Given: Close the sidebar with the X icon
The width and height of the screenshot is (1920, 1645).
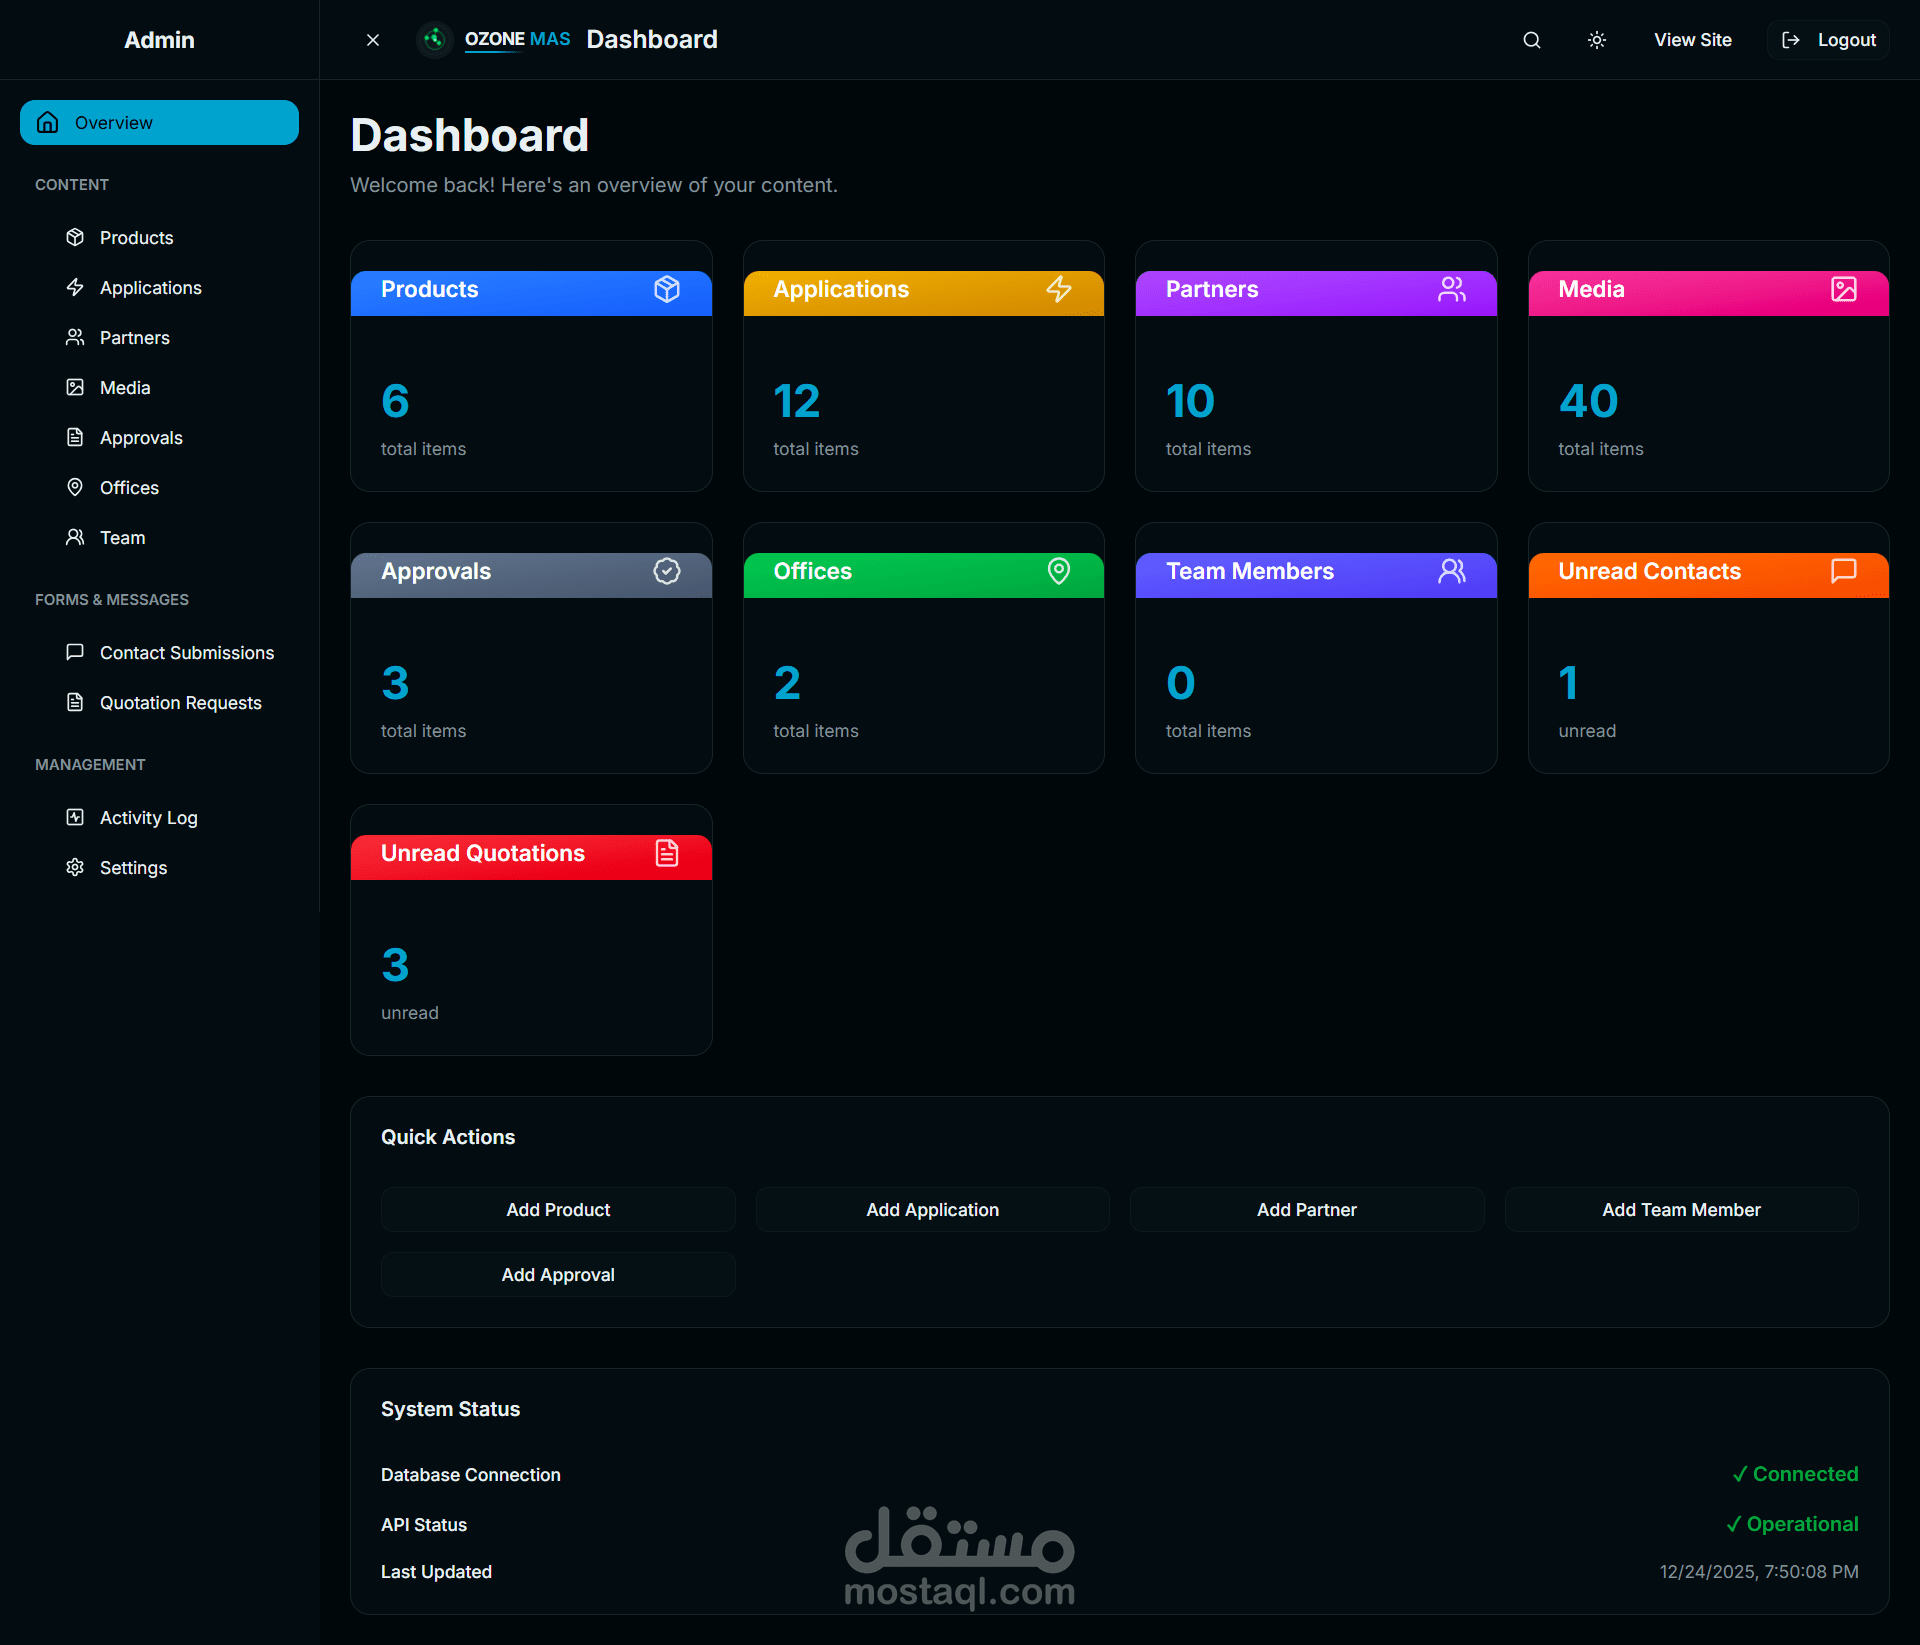Looking at the screenshot, I should coord(373,40).
